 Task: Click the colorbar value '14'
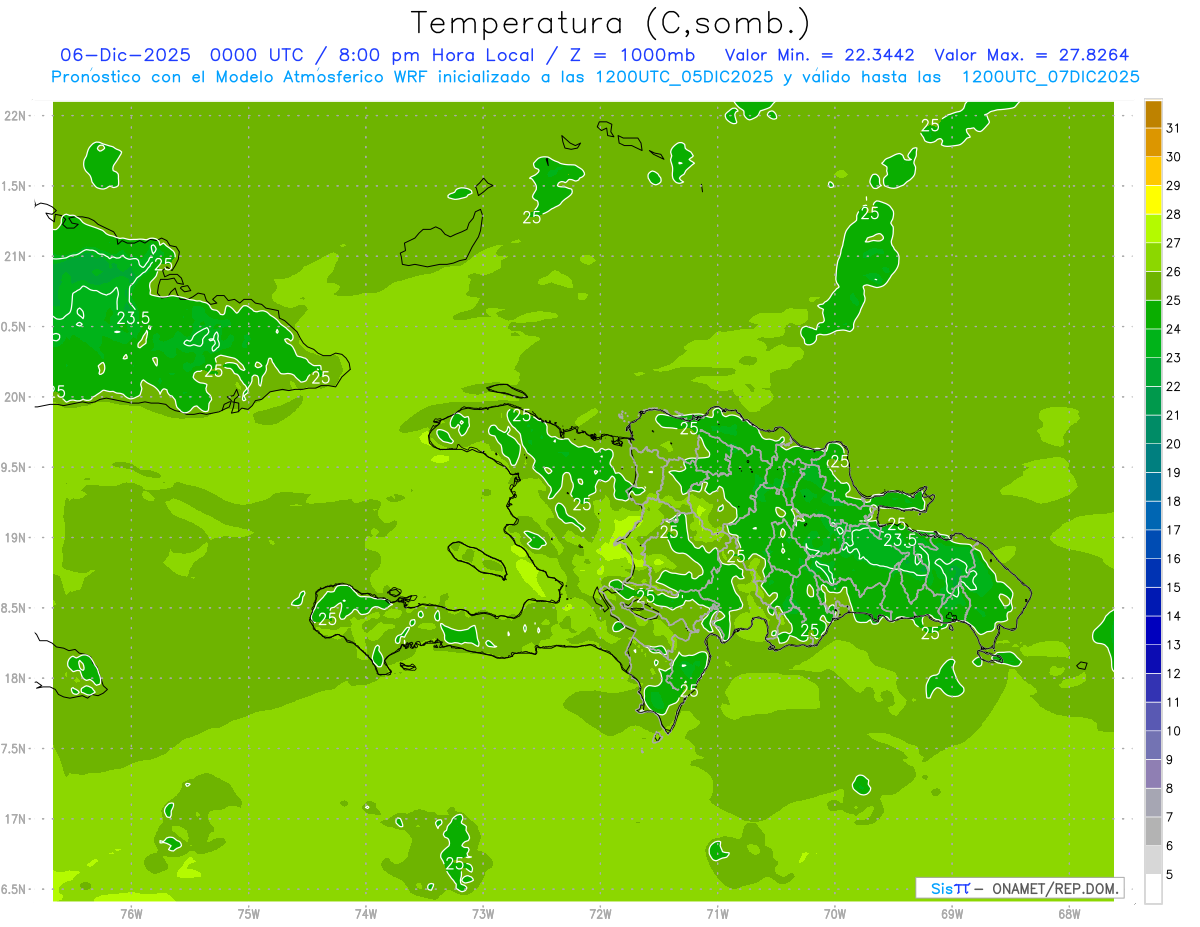pyautogui.click(x=1173, y=616)
